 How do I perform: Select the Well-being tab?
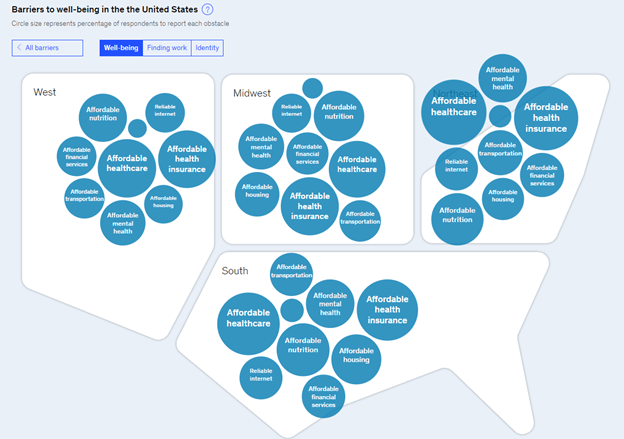(x=121, y=48)
